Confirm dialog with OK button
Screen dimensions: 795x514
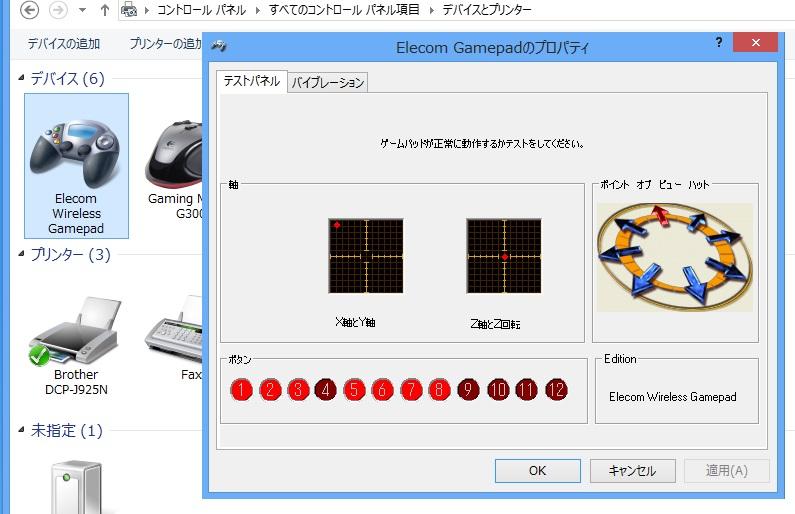537,471
